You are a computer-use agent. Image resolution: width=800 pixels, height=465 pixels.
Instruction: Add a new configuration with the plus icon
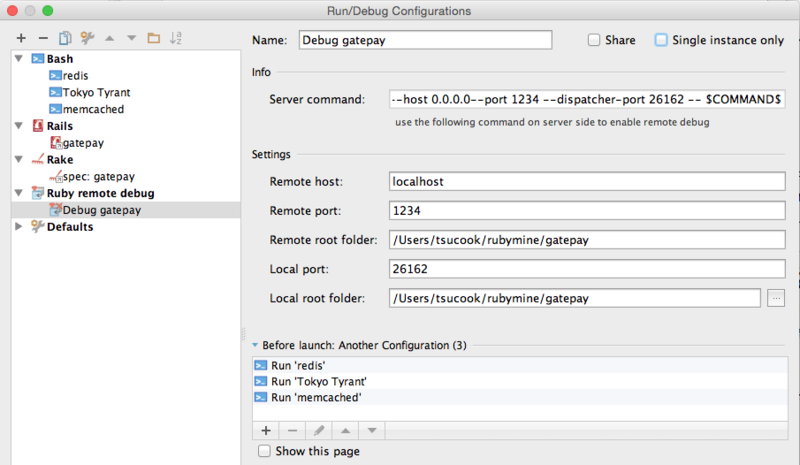[21, 38]
